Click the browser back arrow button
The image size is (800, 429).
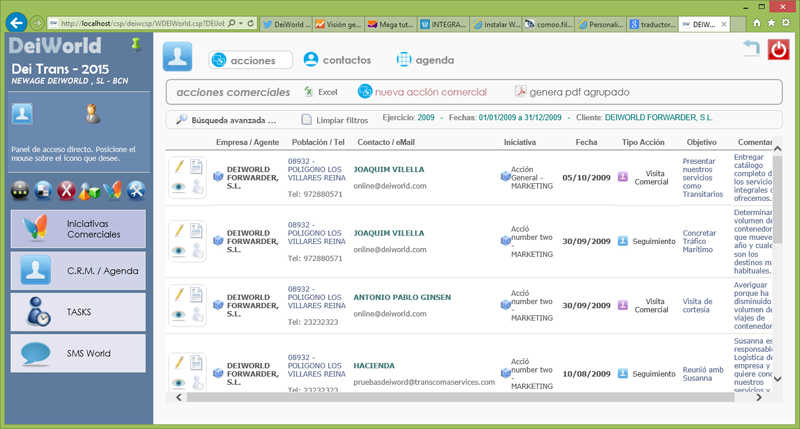tap(16, 23)
